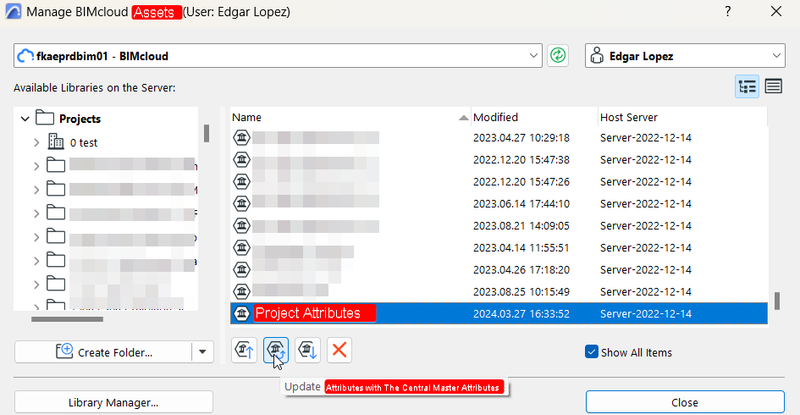800x415 pixels.
Task: Switch to tree view layout icon
Action: click(747, 87)
